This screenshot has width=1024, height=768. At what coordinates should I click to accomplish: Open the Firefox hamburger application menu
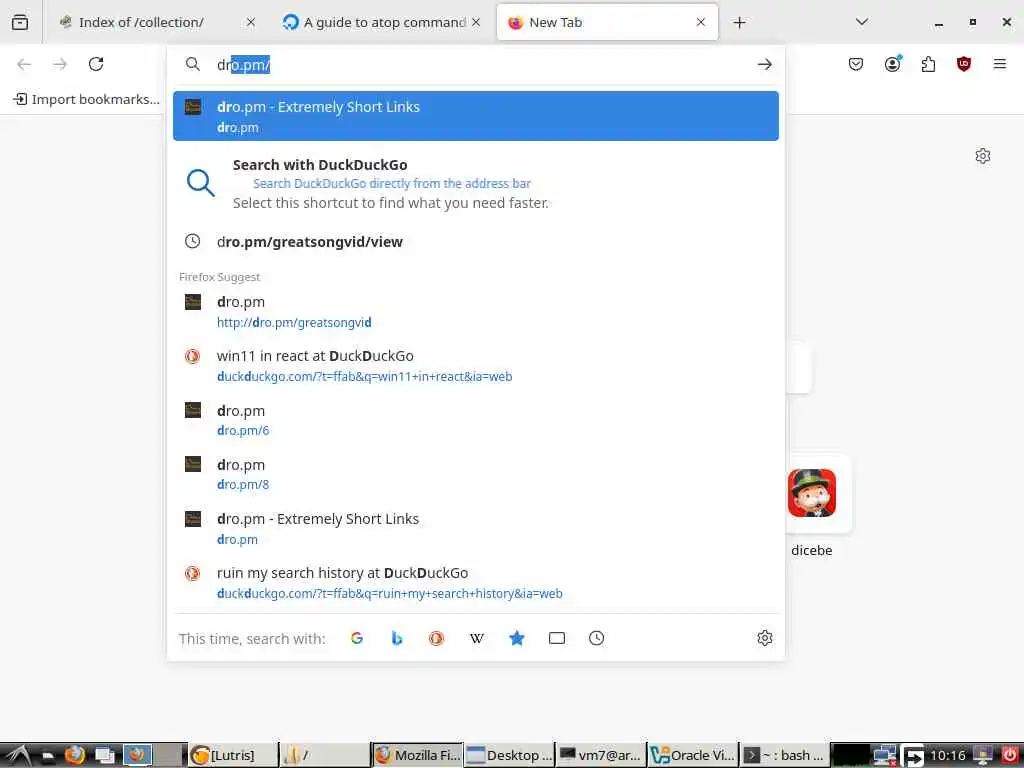1000,64
